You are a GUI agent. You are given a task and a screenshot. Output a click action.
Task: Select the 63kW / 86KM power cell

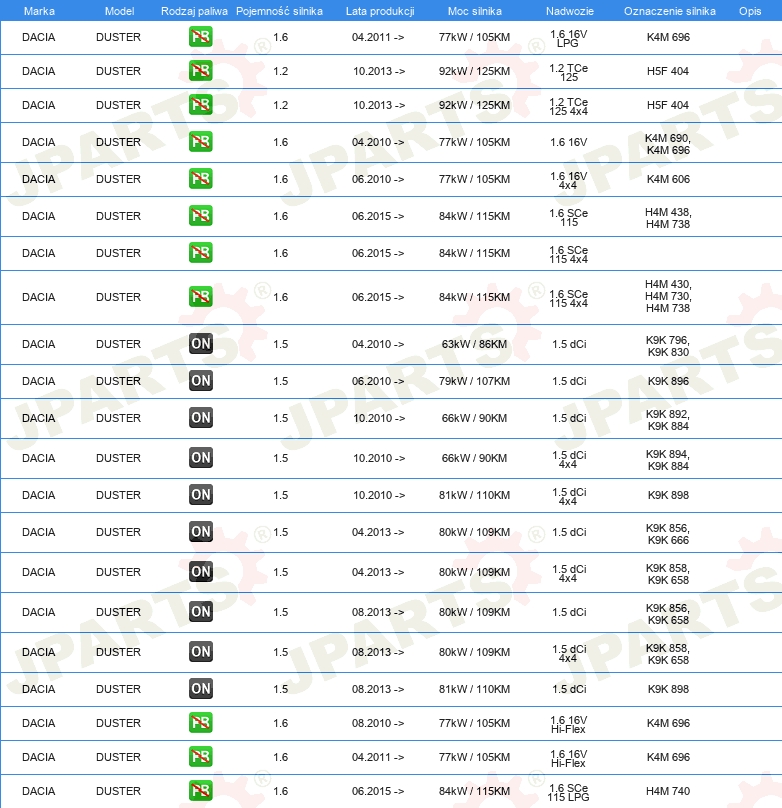(474, 344)
